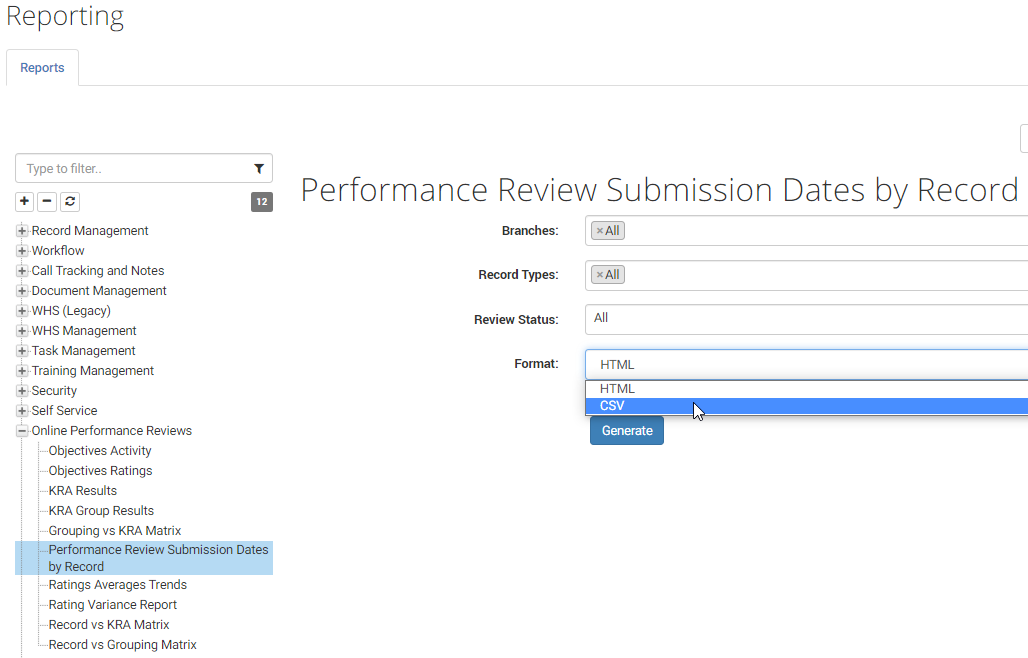Click inside the Branches selection field
The image size is (1028, 658).
pos(806,231)
